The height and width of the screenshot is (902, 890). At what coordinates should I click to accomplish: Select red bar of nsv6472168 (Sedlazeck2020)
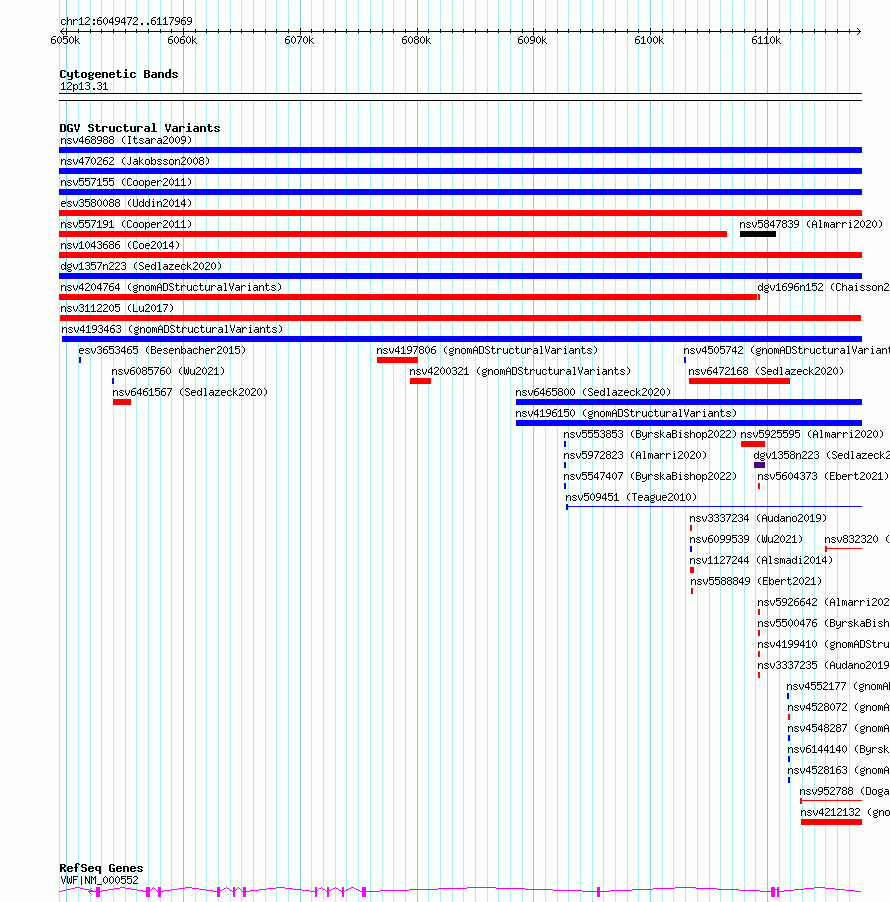click(x=739, y=381)
